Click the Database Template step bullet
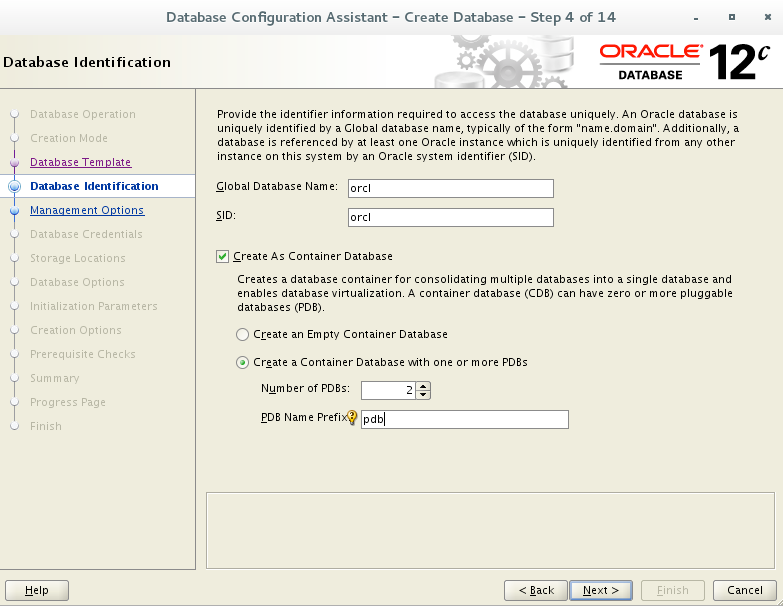 click(14, 163)
